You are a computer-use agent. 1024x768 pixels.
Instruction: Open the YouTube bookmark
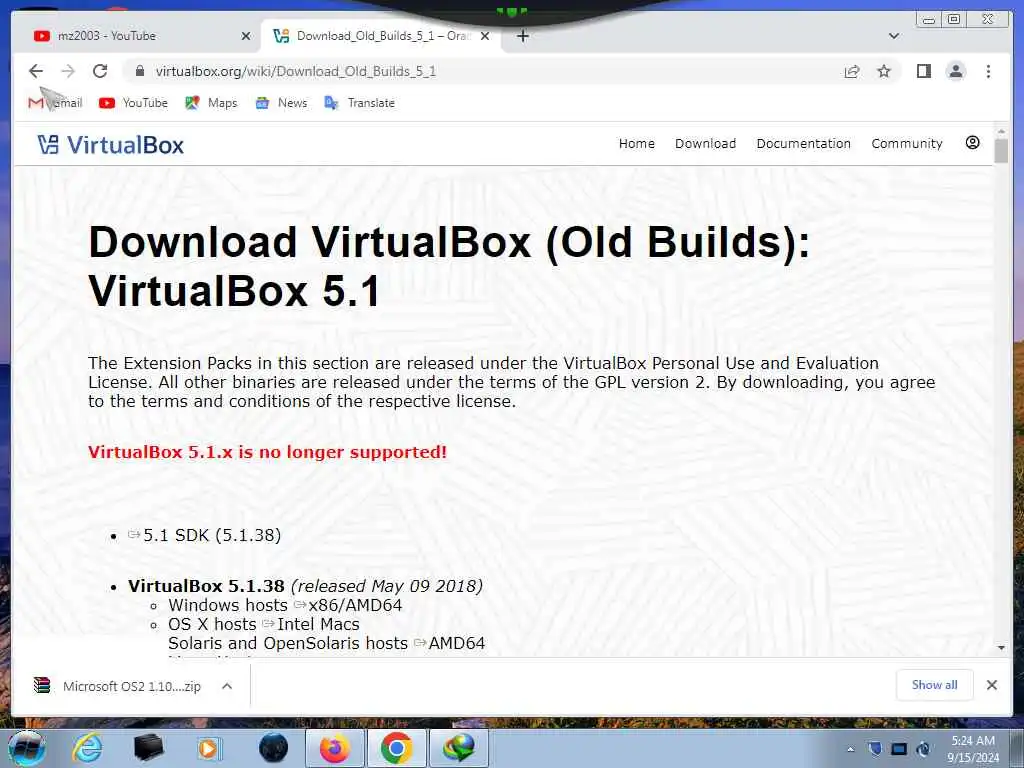tap(133, 103)
